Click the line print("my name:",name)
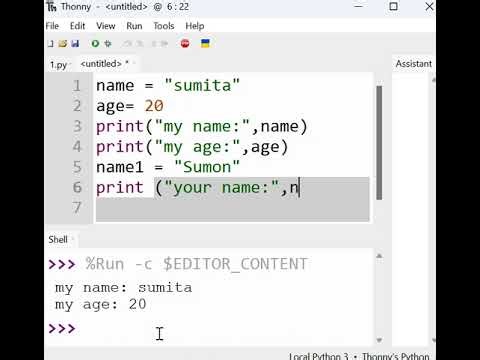 202,127
